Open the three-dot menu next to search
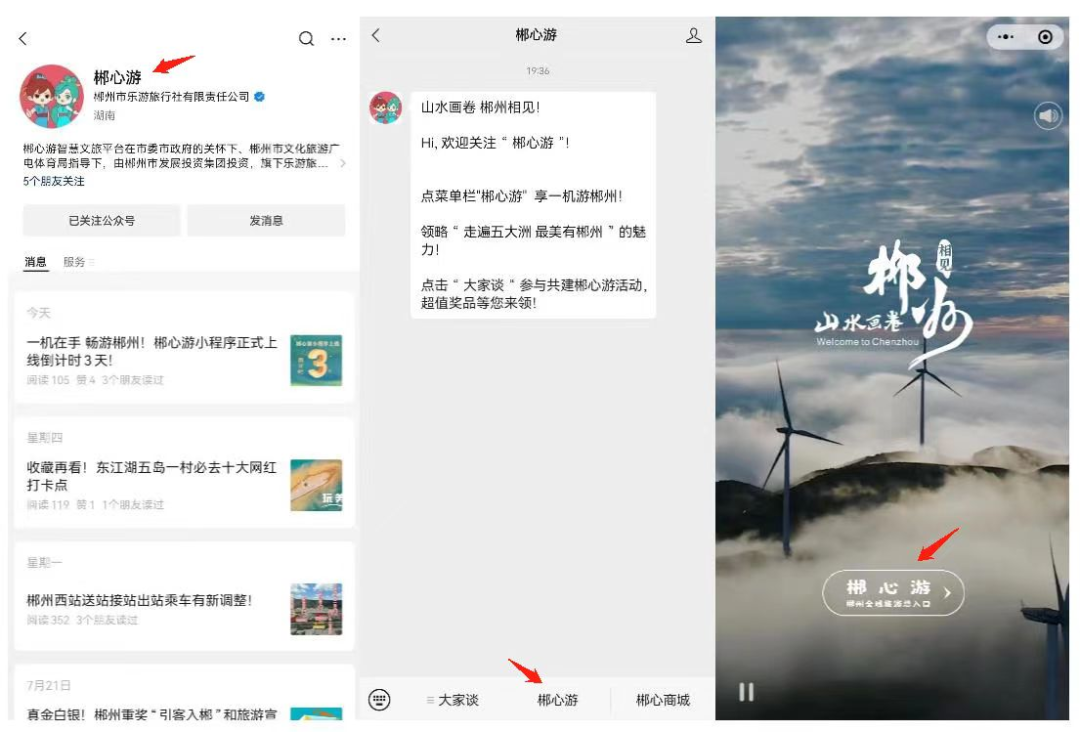1080x732 pixels. click(x=338, y=39)
